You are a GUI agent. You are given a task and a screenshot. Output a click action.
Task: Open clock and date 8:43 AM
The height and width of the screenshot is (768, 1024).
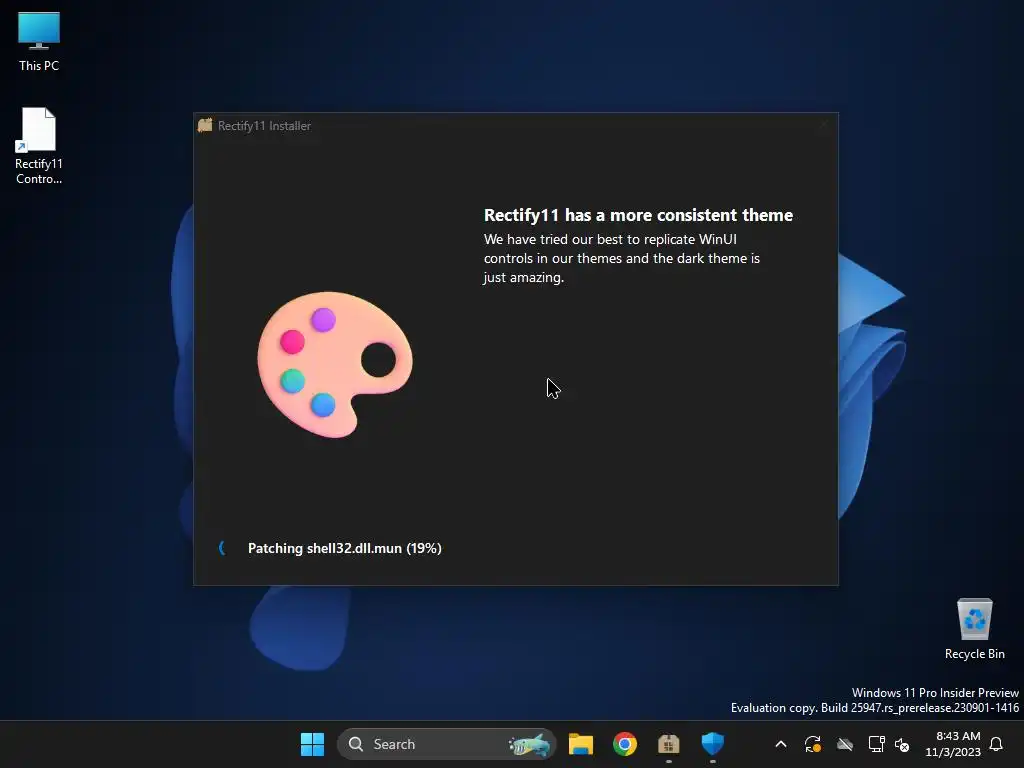[953, 744]
